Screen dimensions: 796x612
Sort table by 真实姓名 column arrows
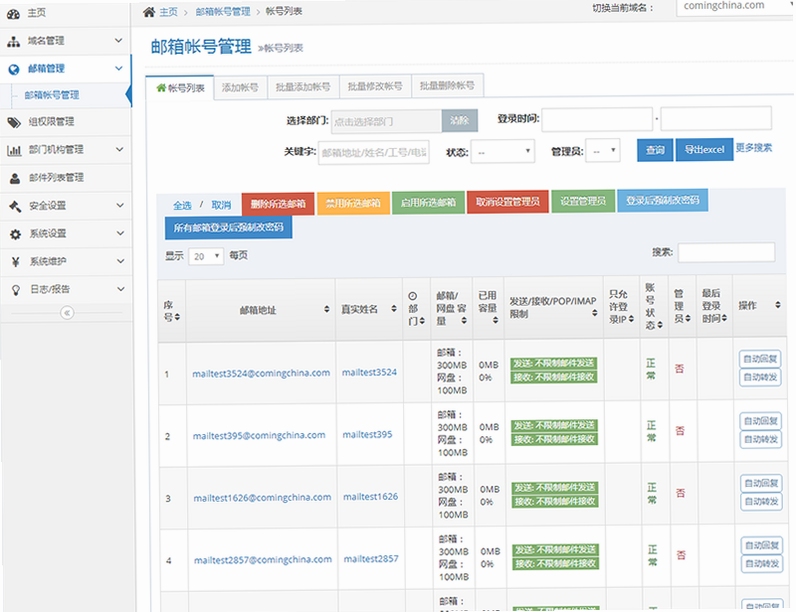394,309
